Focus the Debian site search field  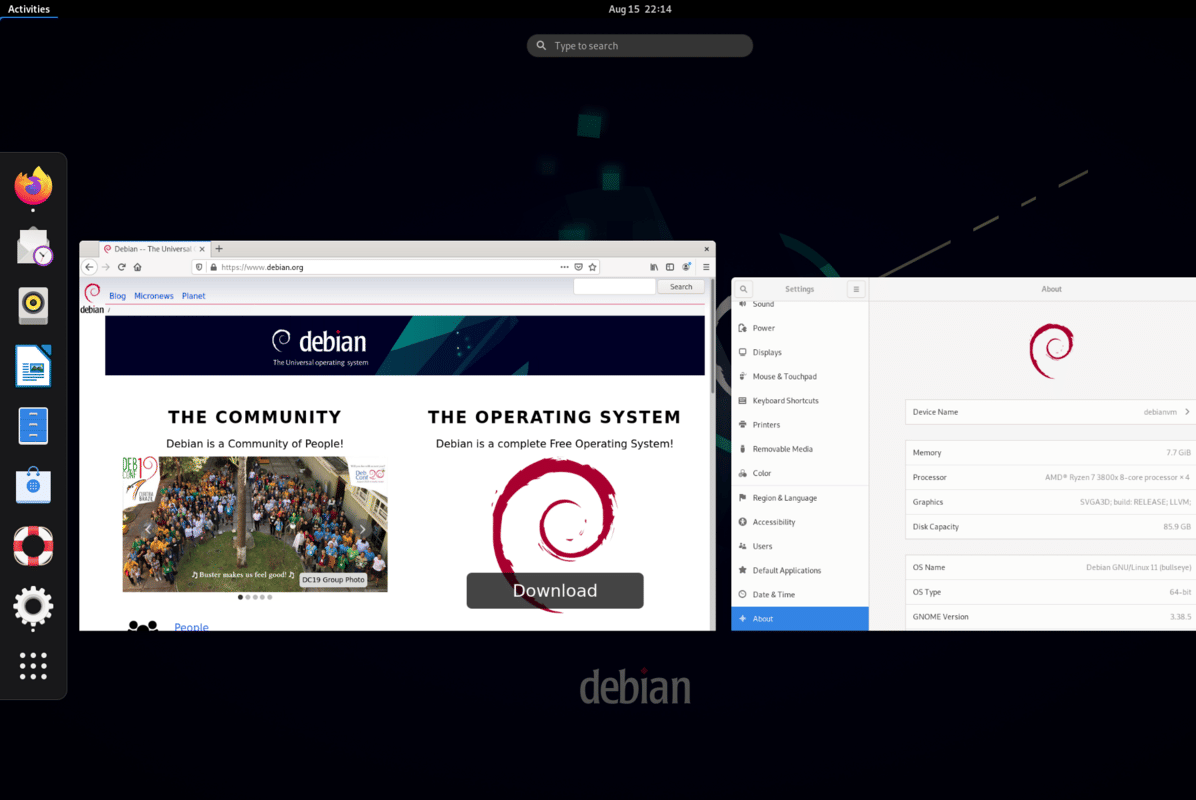click(x=614, y=287)
